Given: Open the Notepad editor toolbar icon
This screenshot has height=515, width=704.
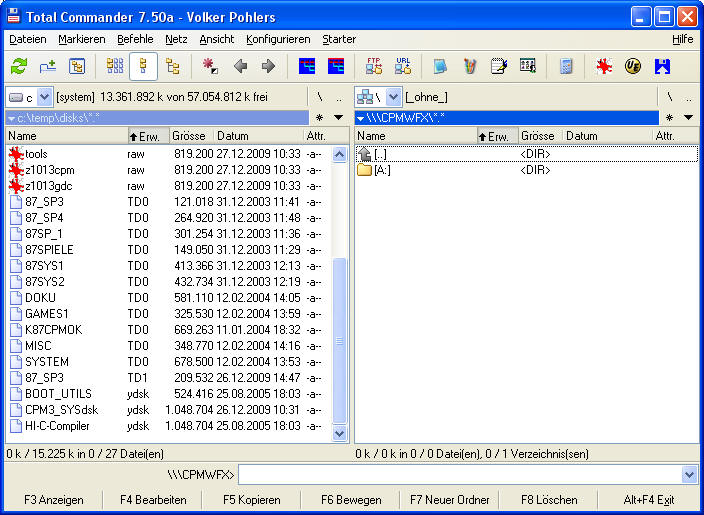Looking at the screenshot, I should (x=499, y=66).
